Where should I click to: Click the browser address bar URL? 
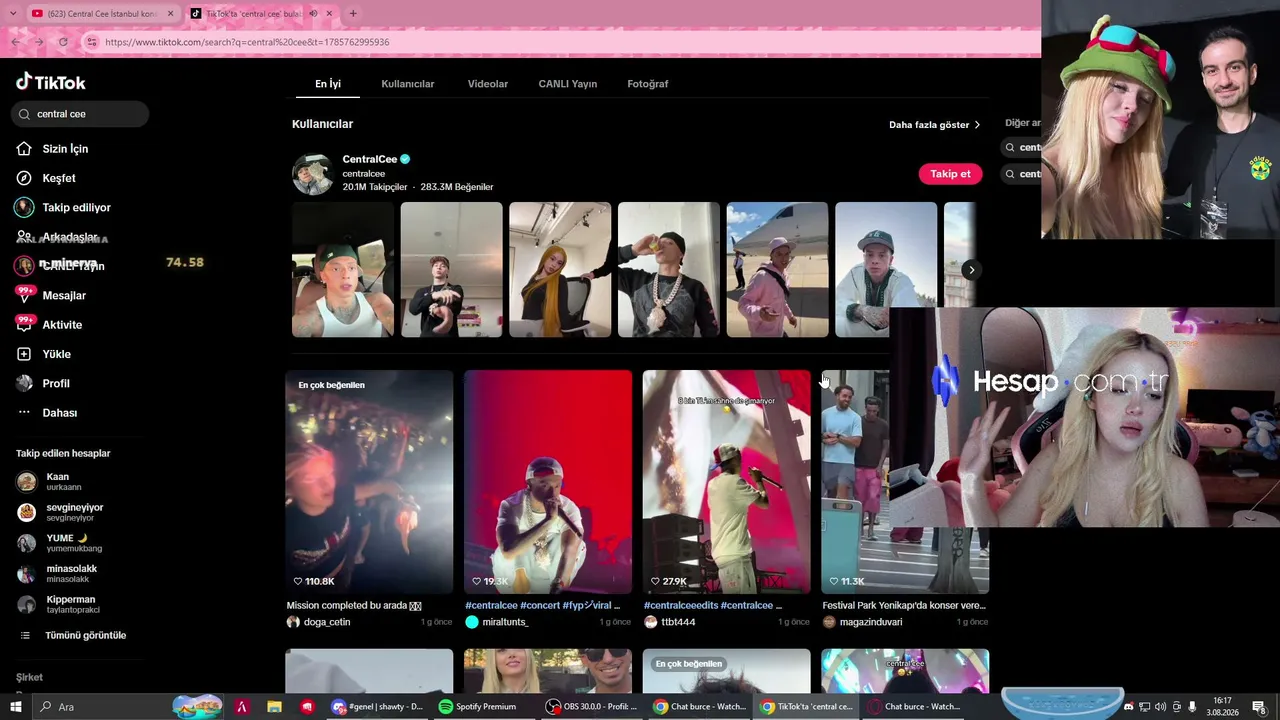click(x=247, y=42)
